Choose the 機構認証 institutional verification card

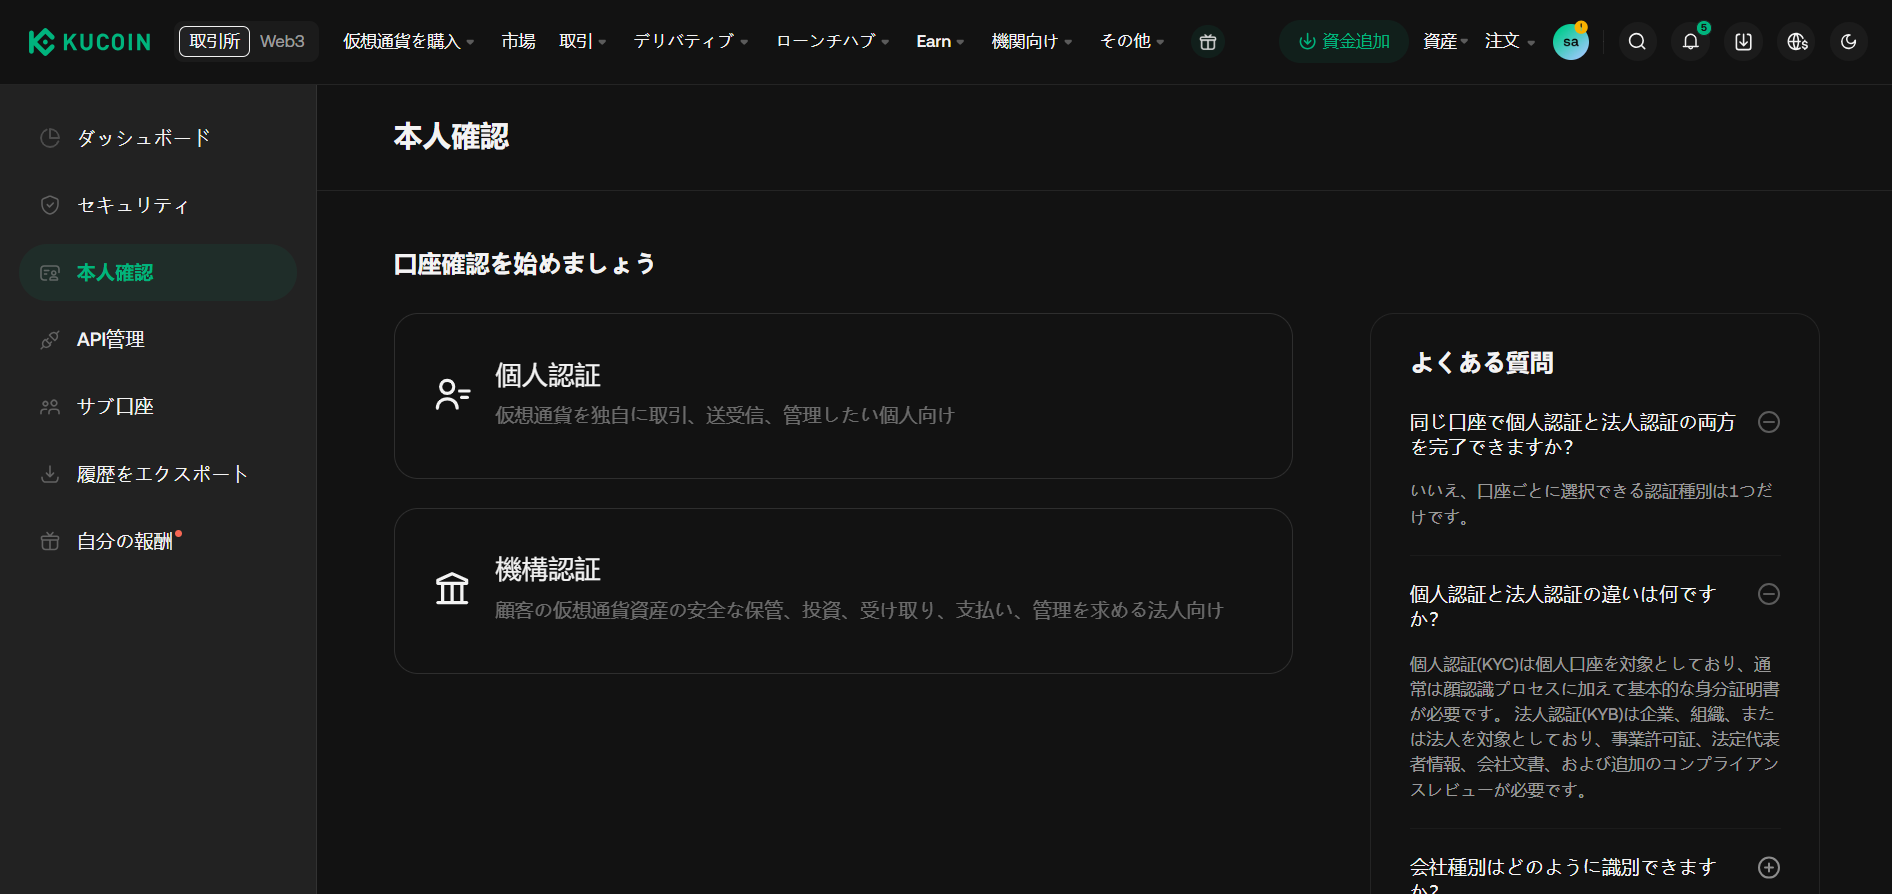pyautogui.click(x=843, y=591)
